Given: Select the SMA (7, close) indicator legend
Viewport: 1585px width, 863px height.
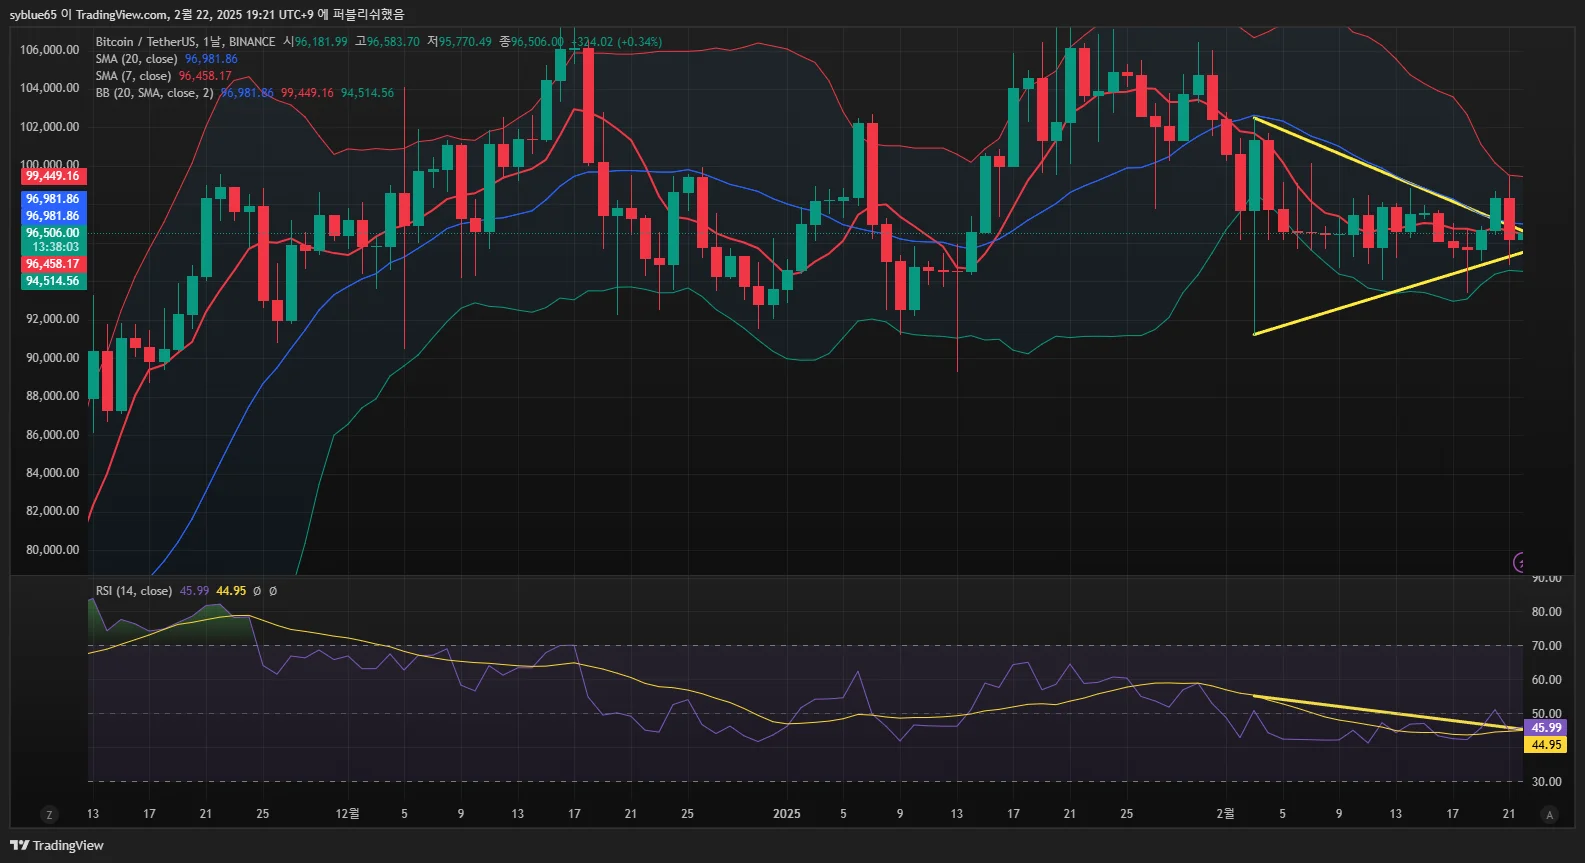Looking at the screenshot, I should (133, 76).
